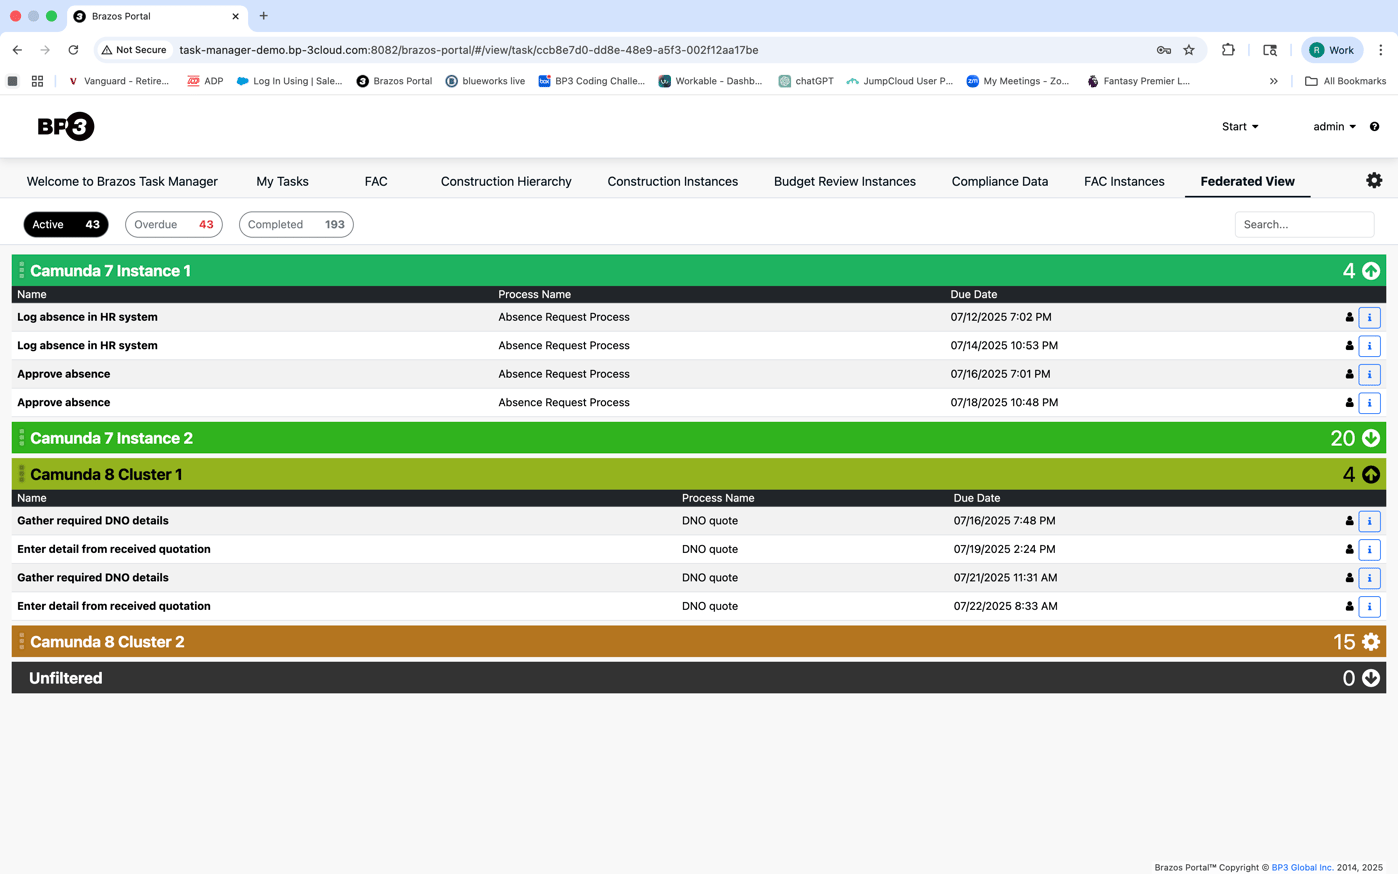
Task: Open the Federated View column settings gear
Action: click(x=1373, y=180)
